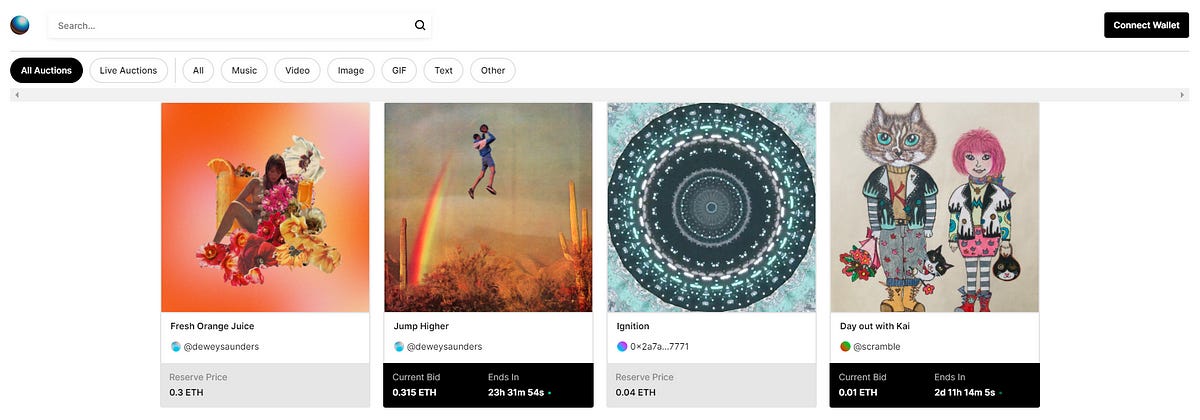
Task: Click the search magnifier icon
Action: [x=420, y=26]
